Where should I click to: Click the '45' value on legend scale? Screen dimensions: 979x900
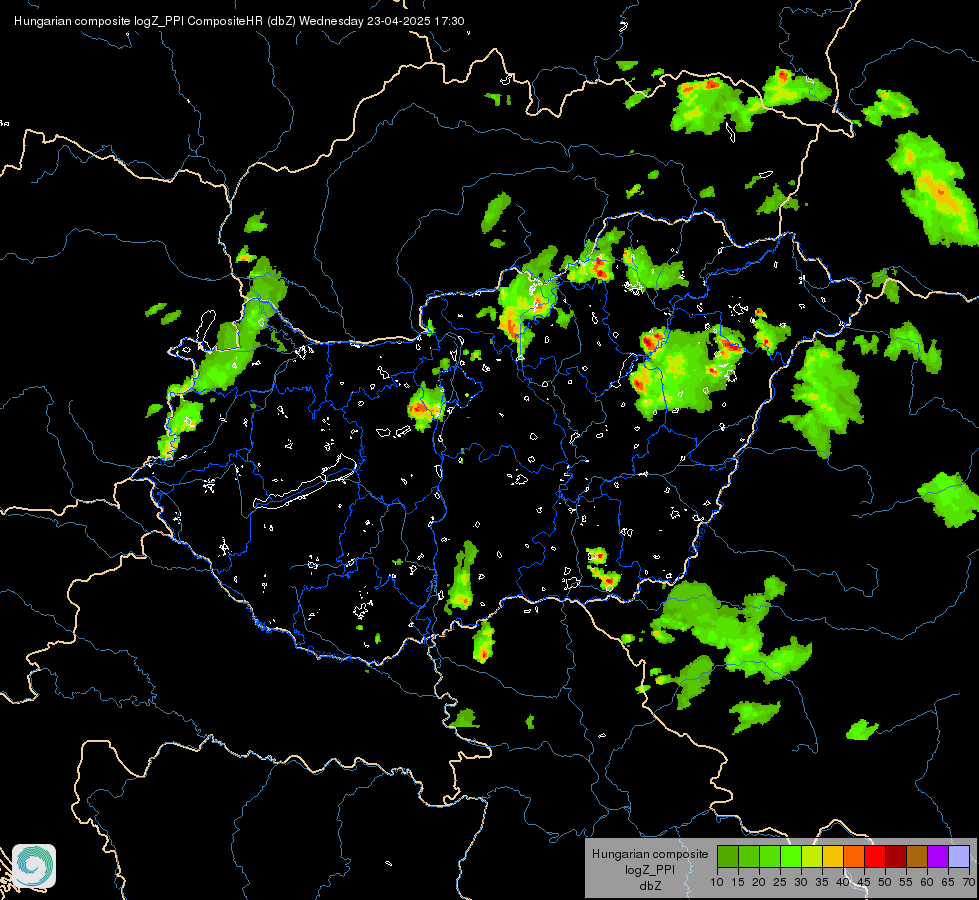tap(864, 882)
